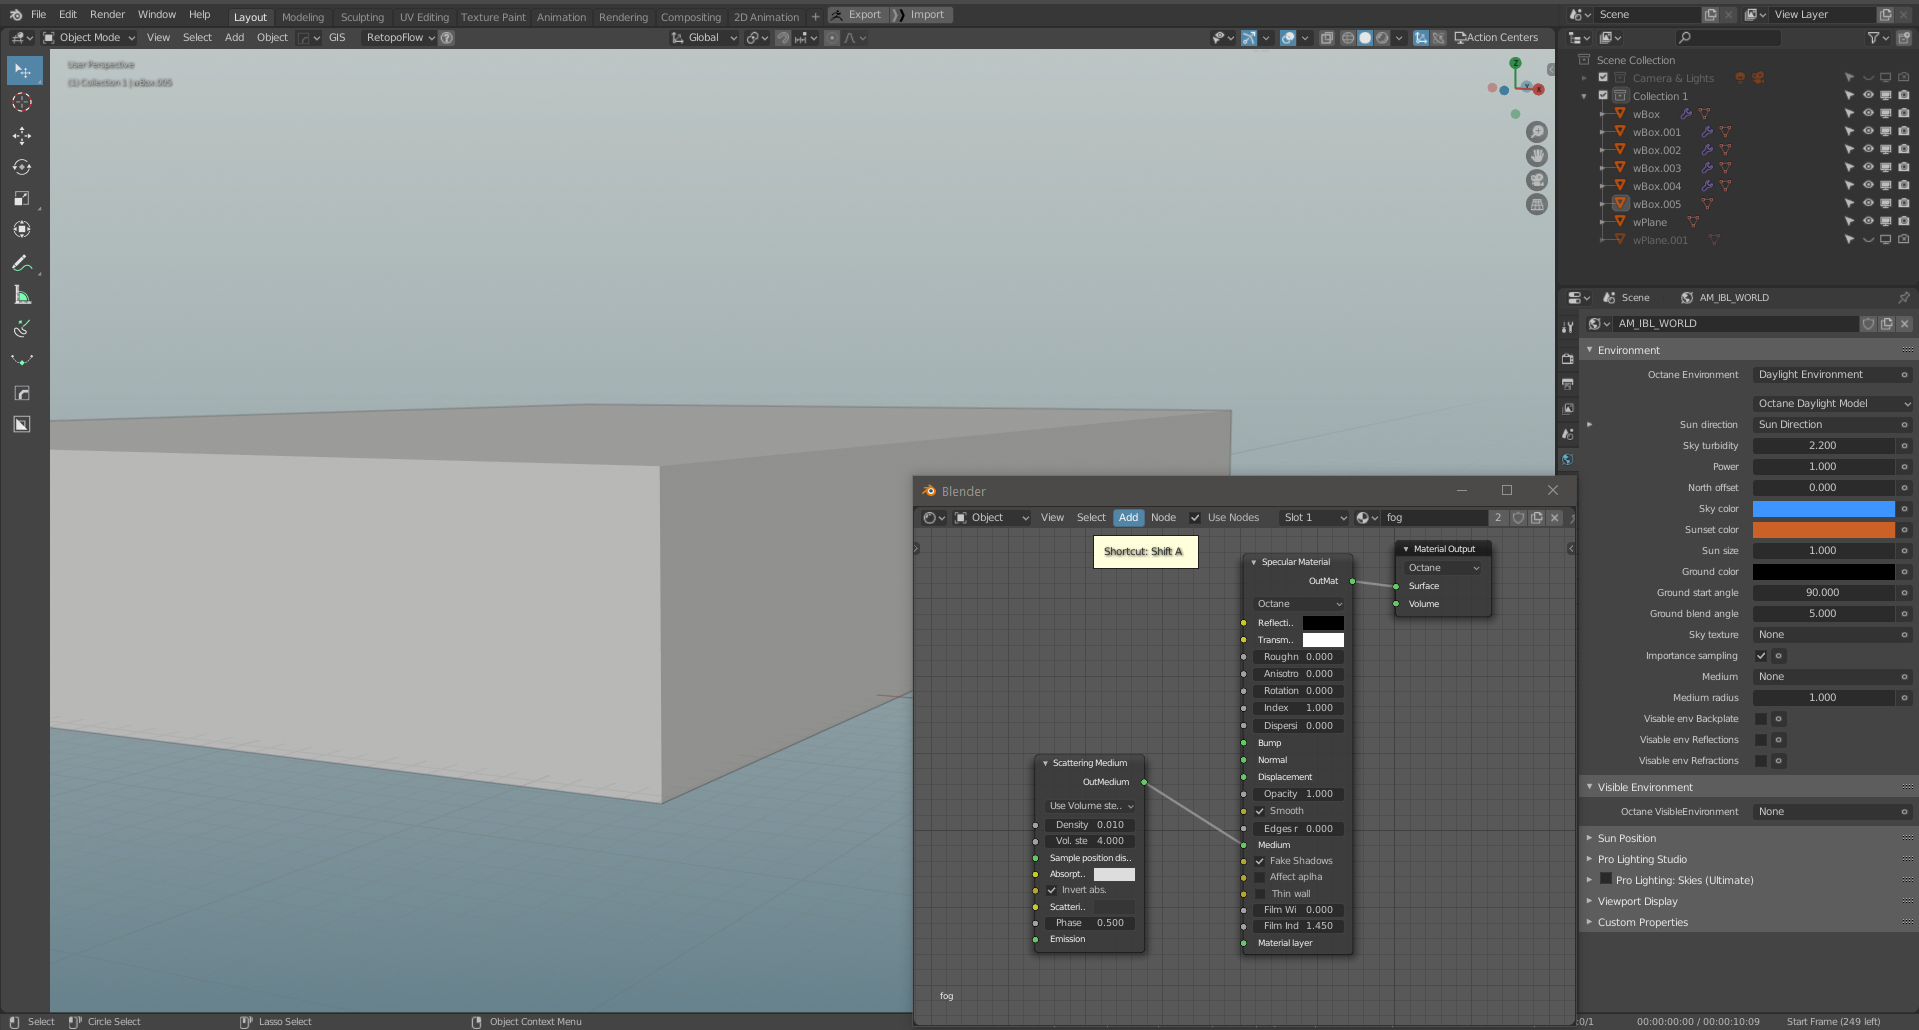Select the Rotate tool
This screenshot has height=1030, width=1919.
(x=22, y=167)
